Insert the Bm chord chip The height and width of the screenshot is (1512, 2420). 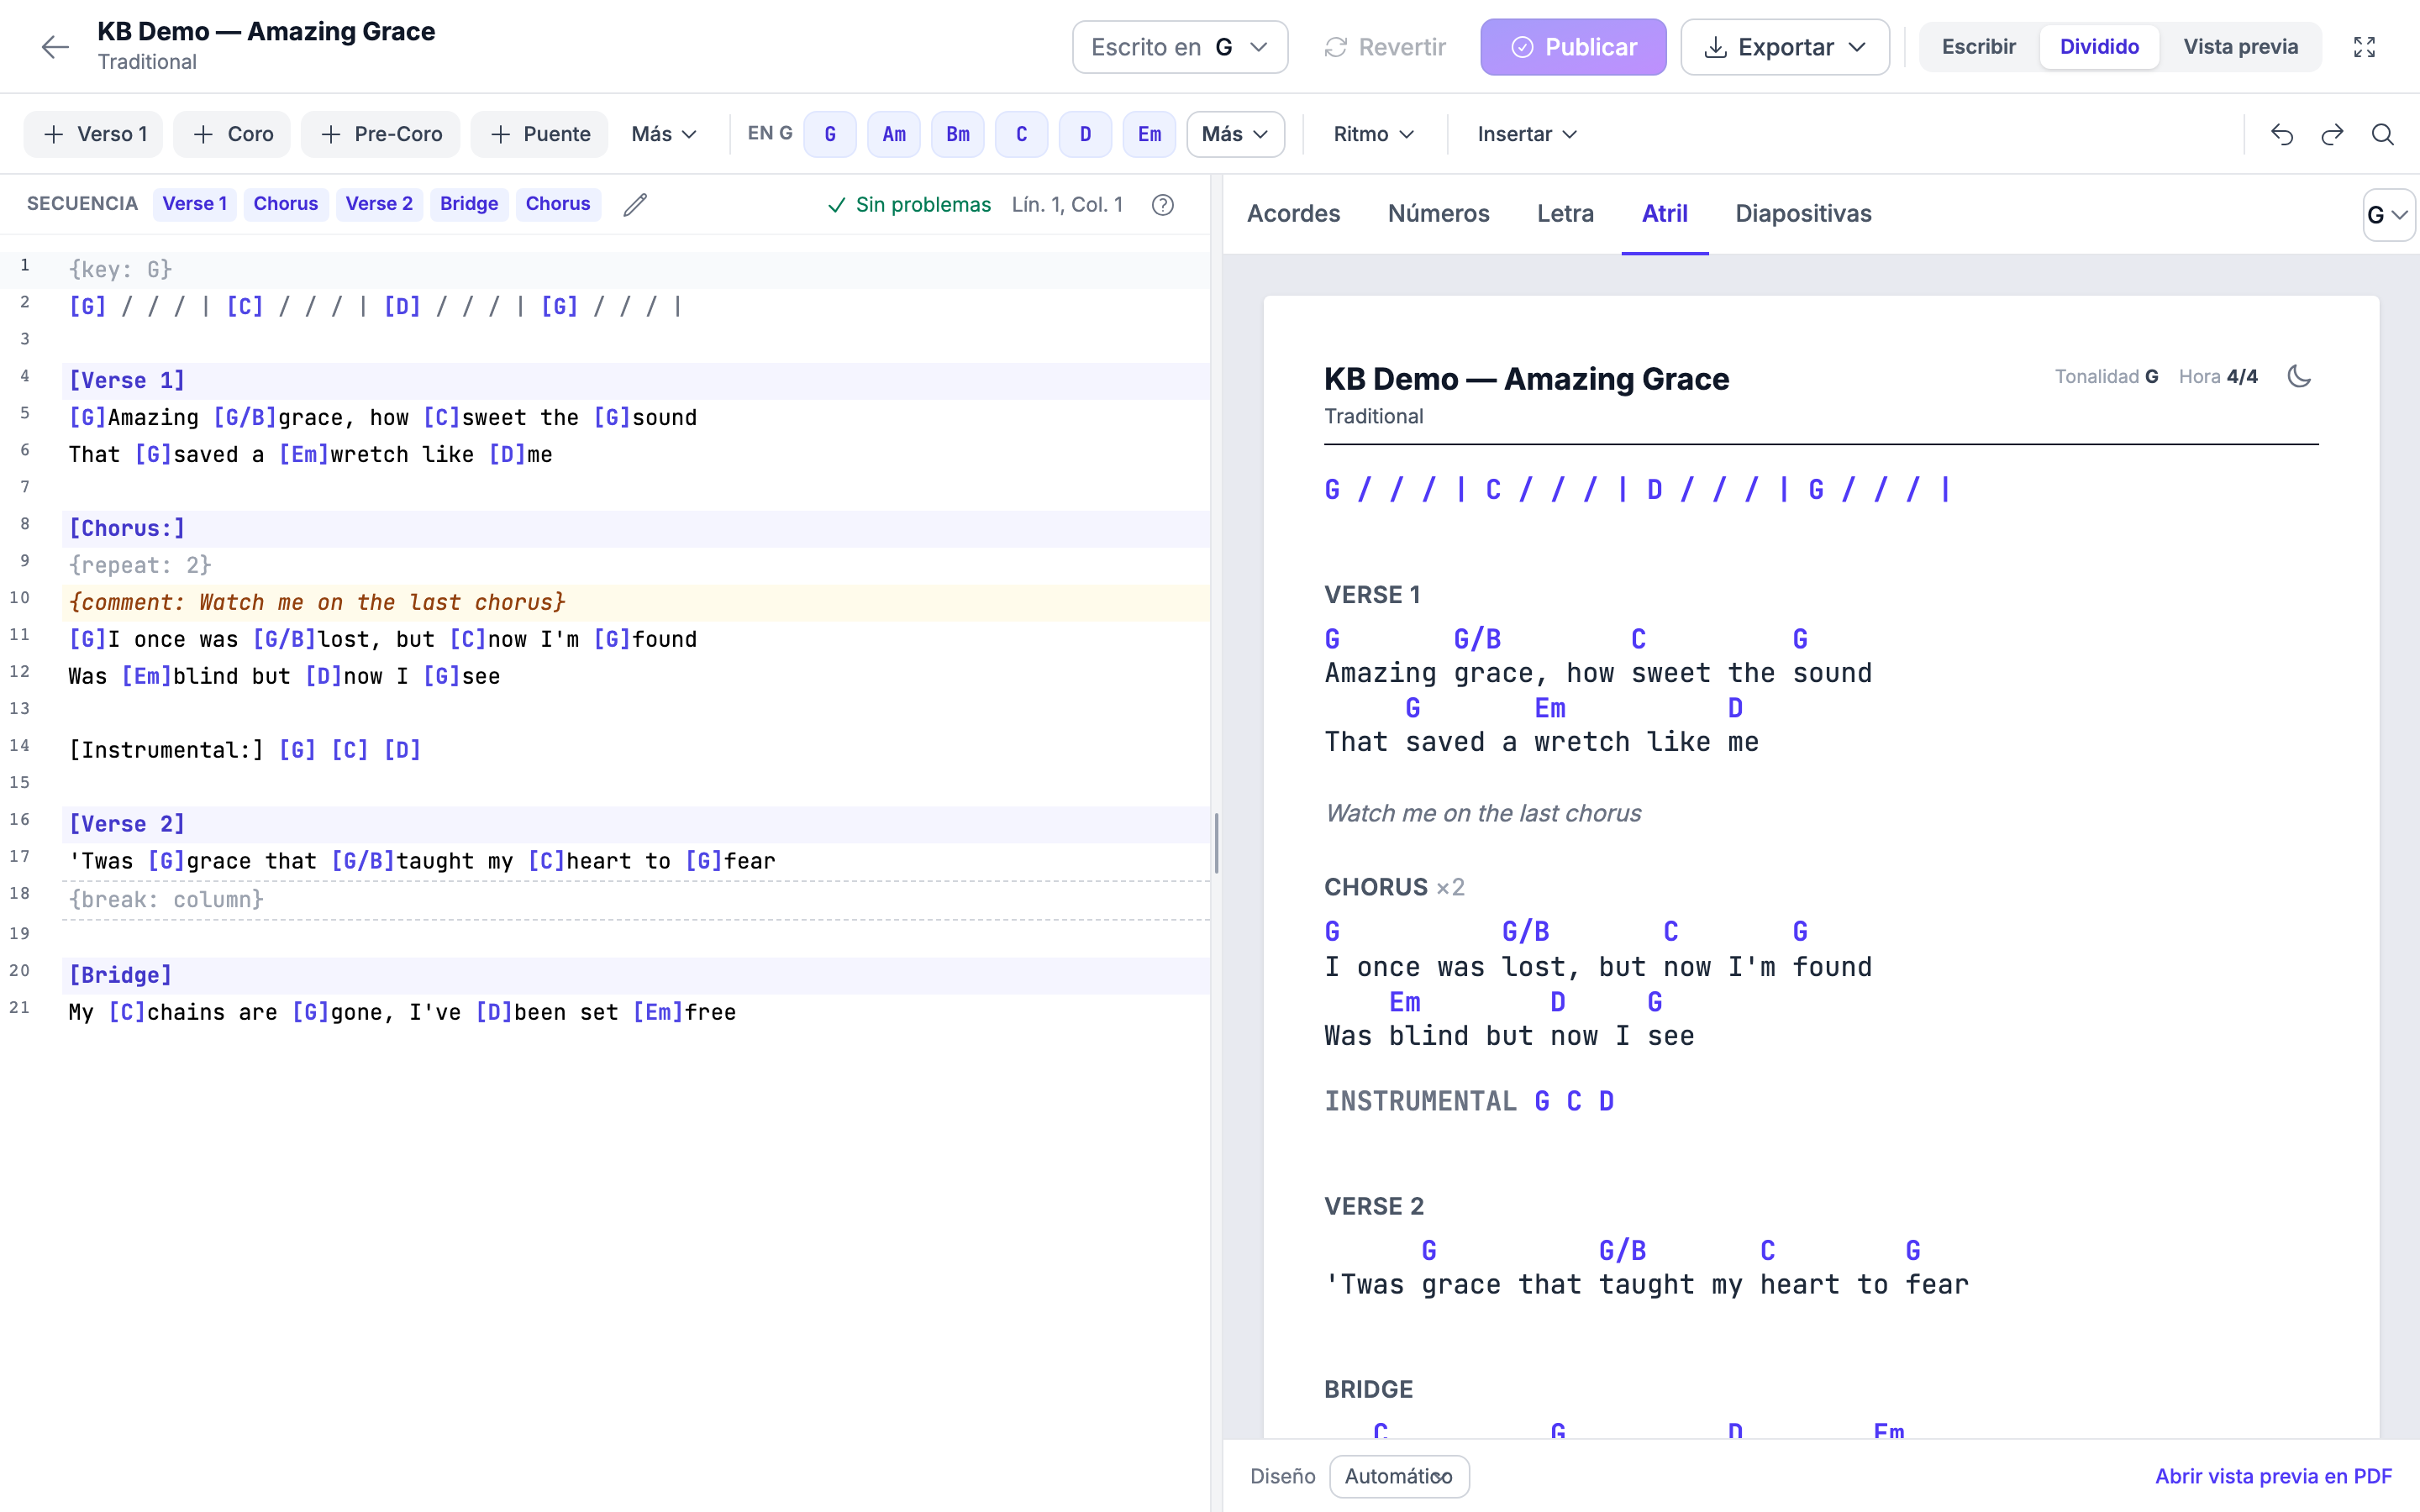[958, 134]
